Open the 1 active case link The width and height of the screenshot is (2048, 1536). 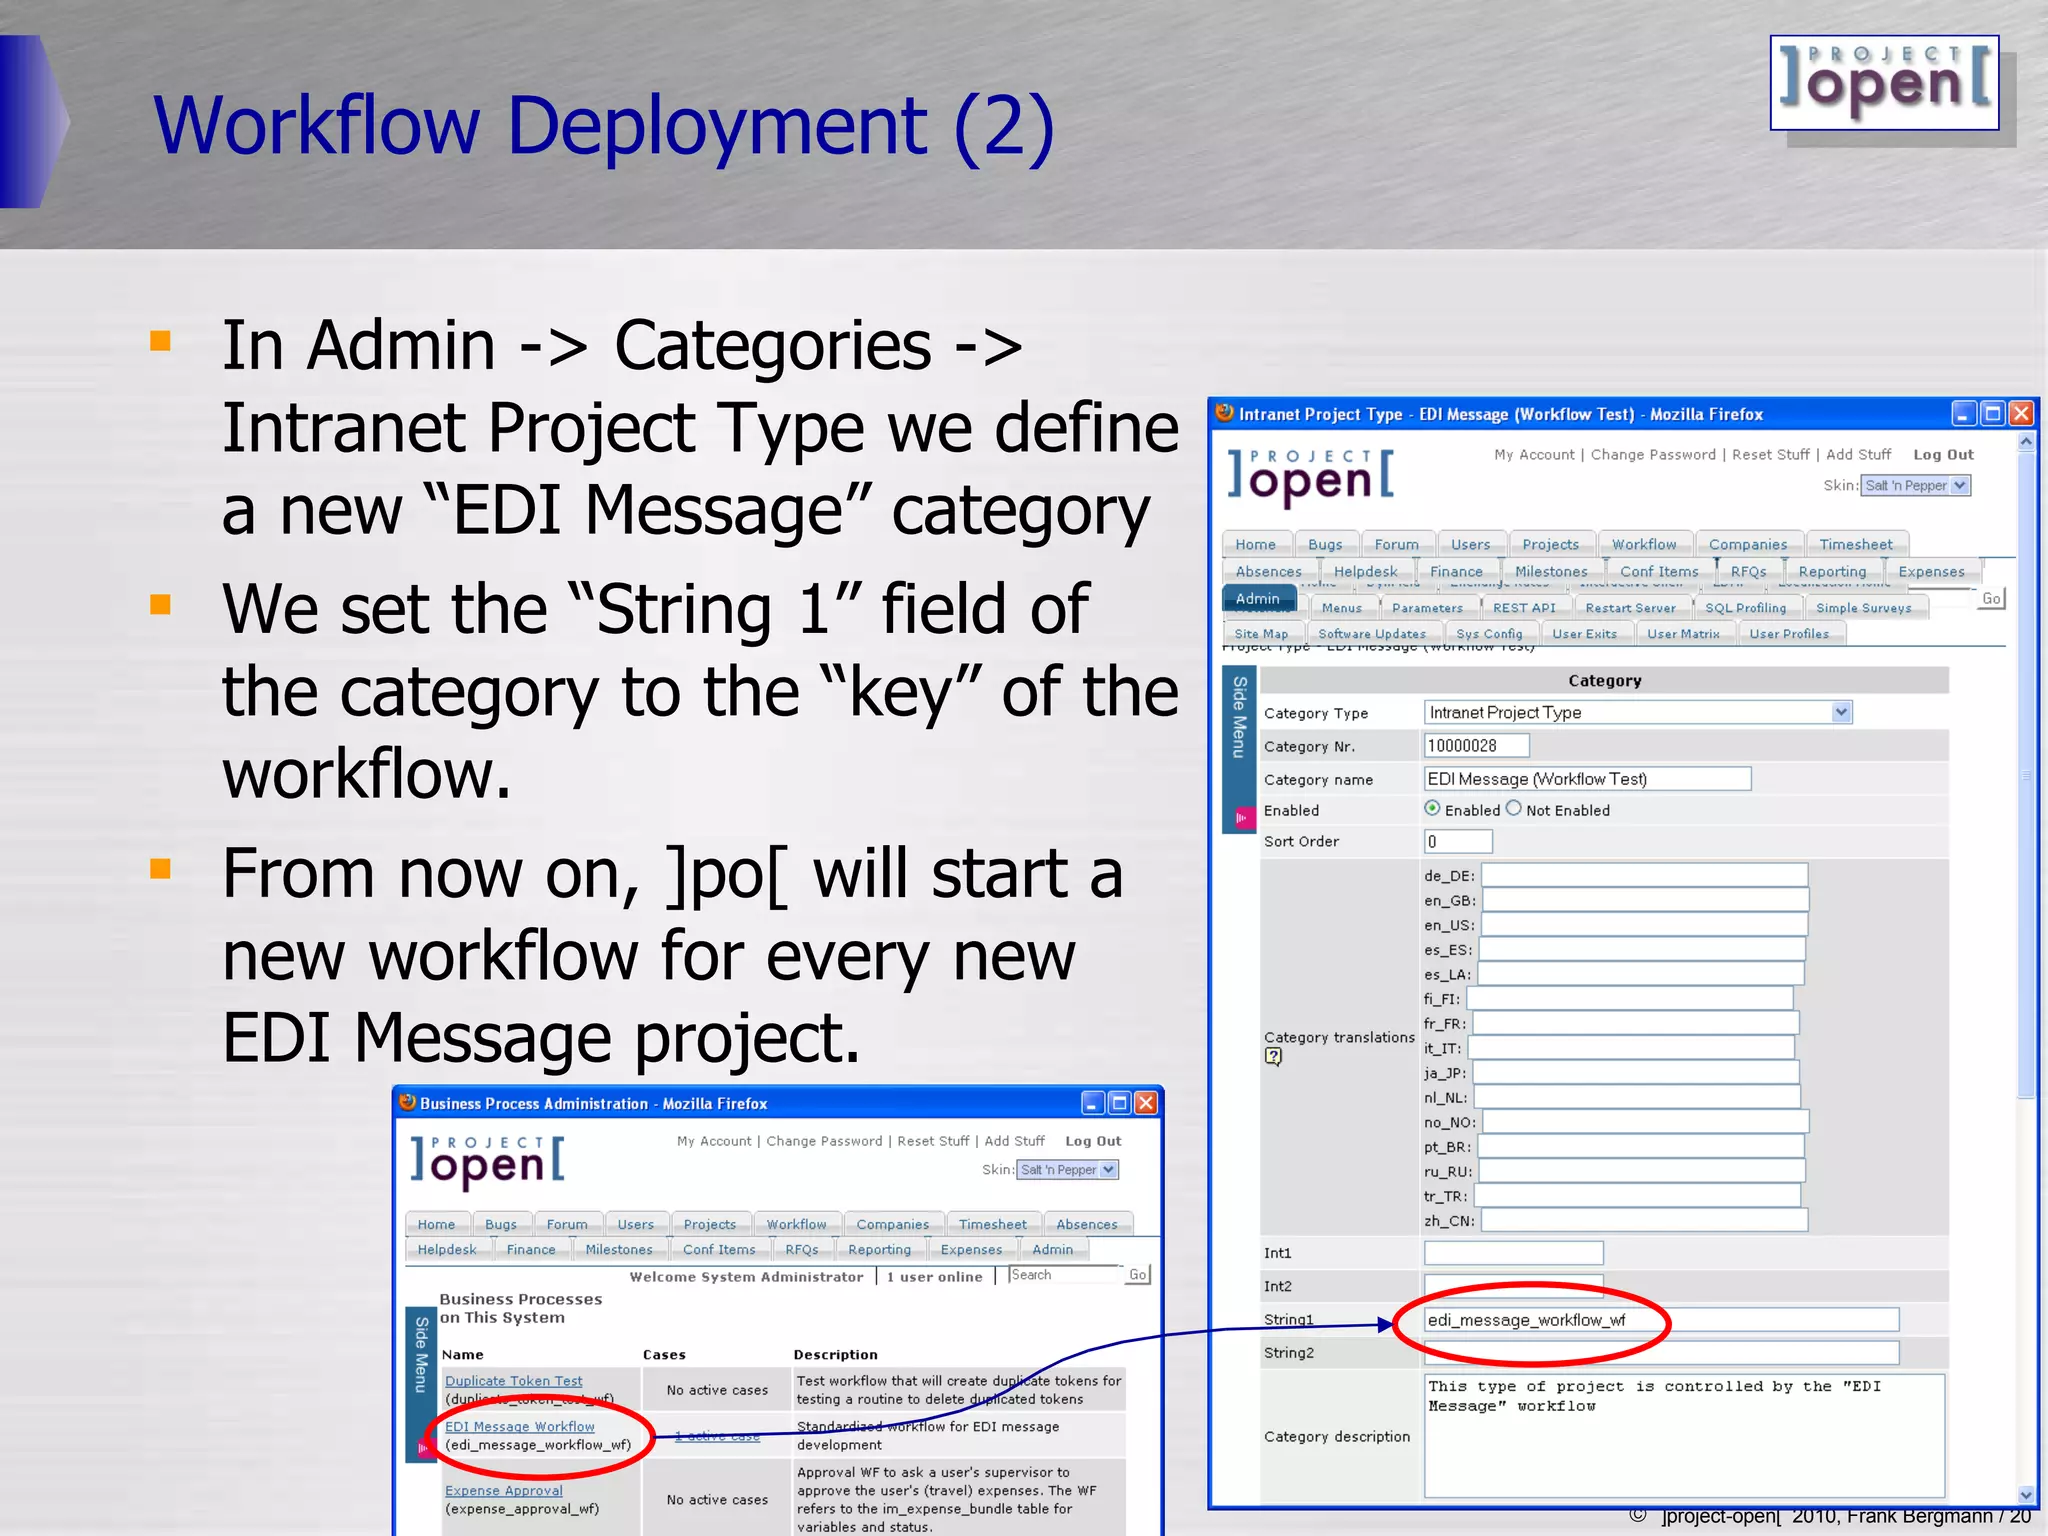[717, 1435]
